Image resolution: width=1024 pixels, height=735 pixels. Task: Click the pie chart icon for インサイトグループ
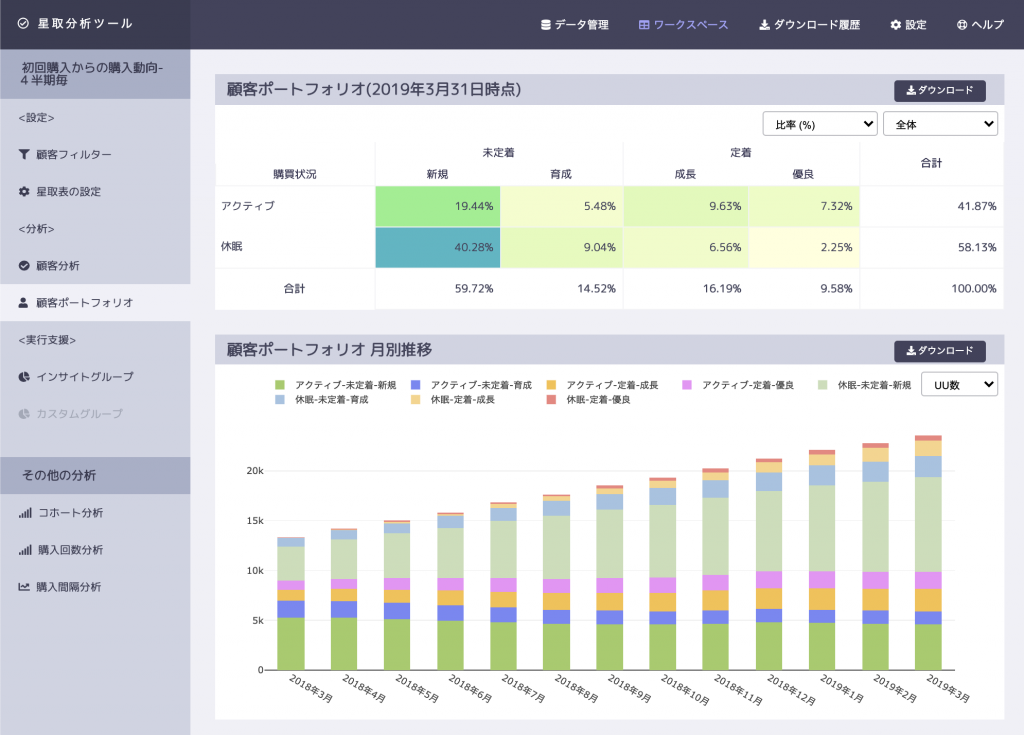24,376
